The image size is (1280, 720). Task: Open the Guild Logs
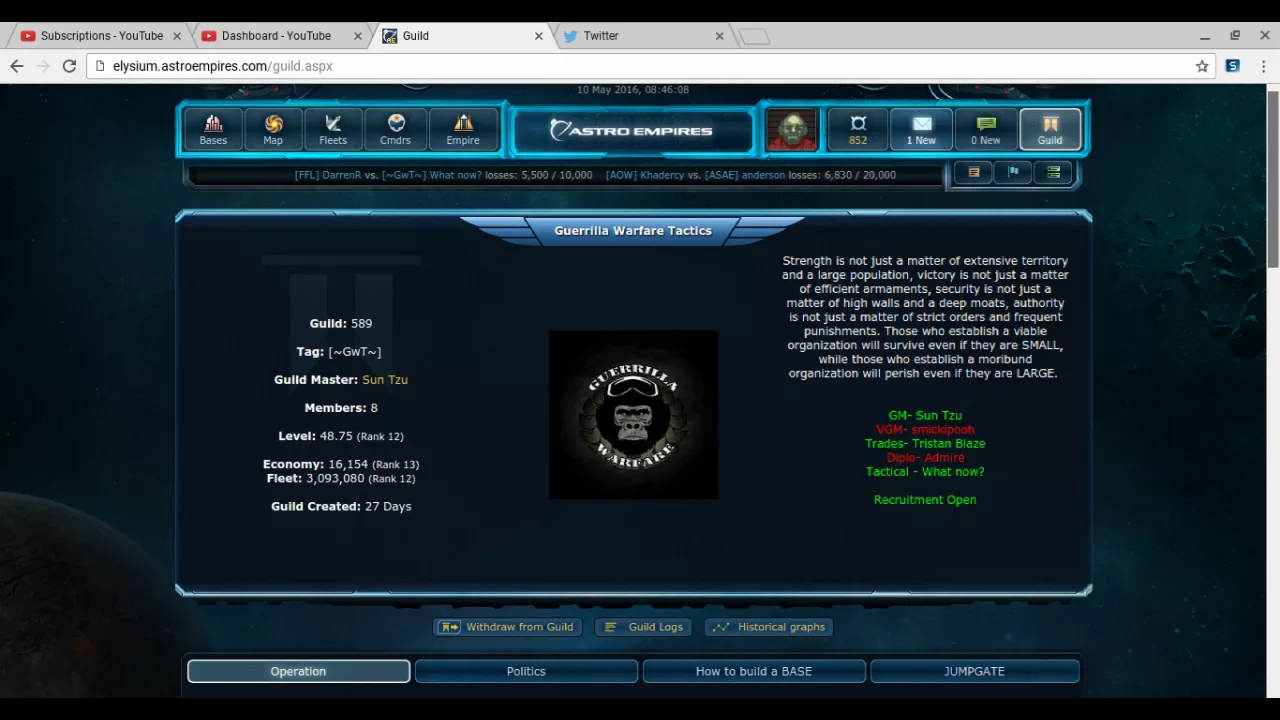pyautogui.click(x=644, y=627)
